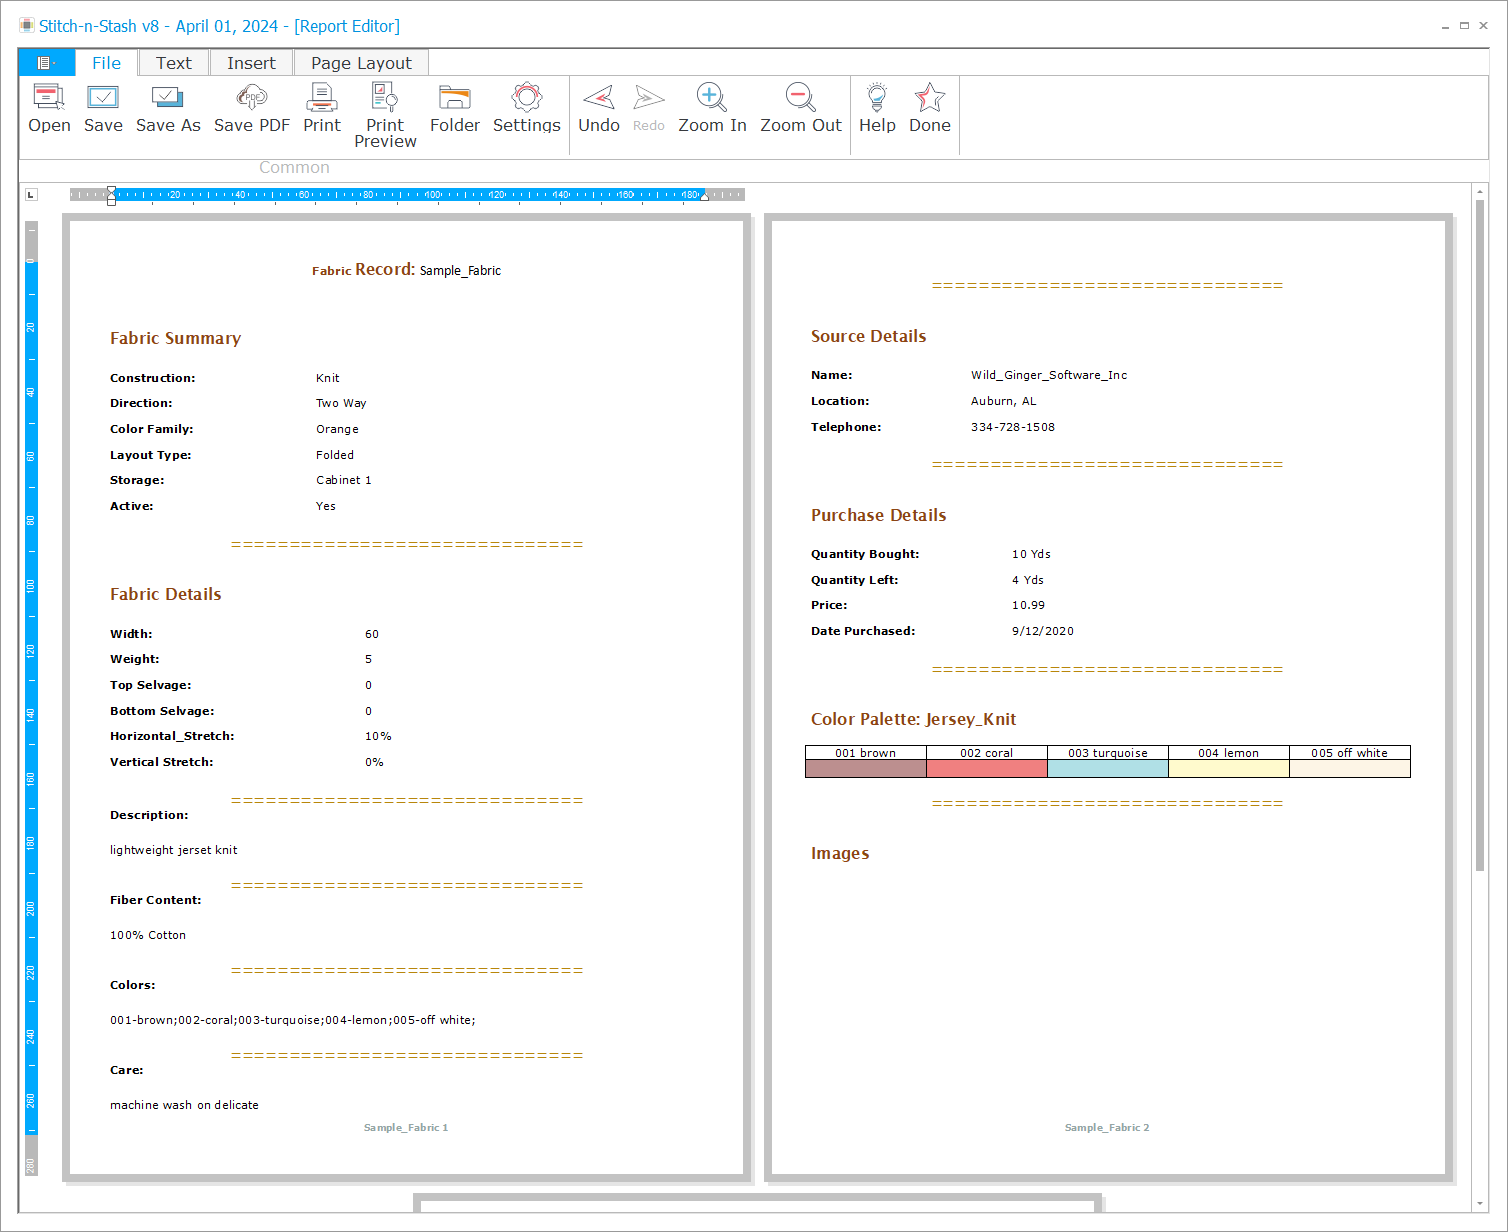Switch to the Text tab
The image size is (1508, 1232).
(173, 63)
